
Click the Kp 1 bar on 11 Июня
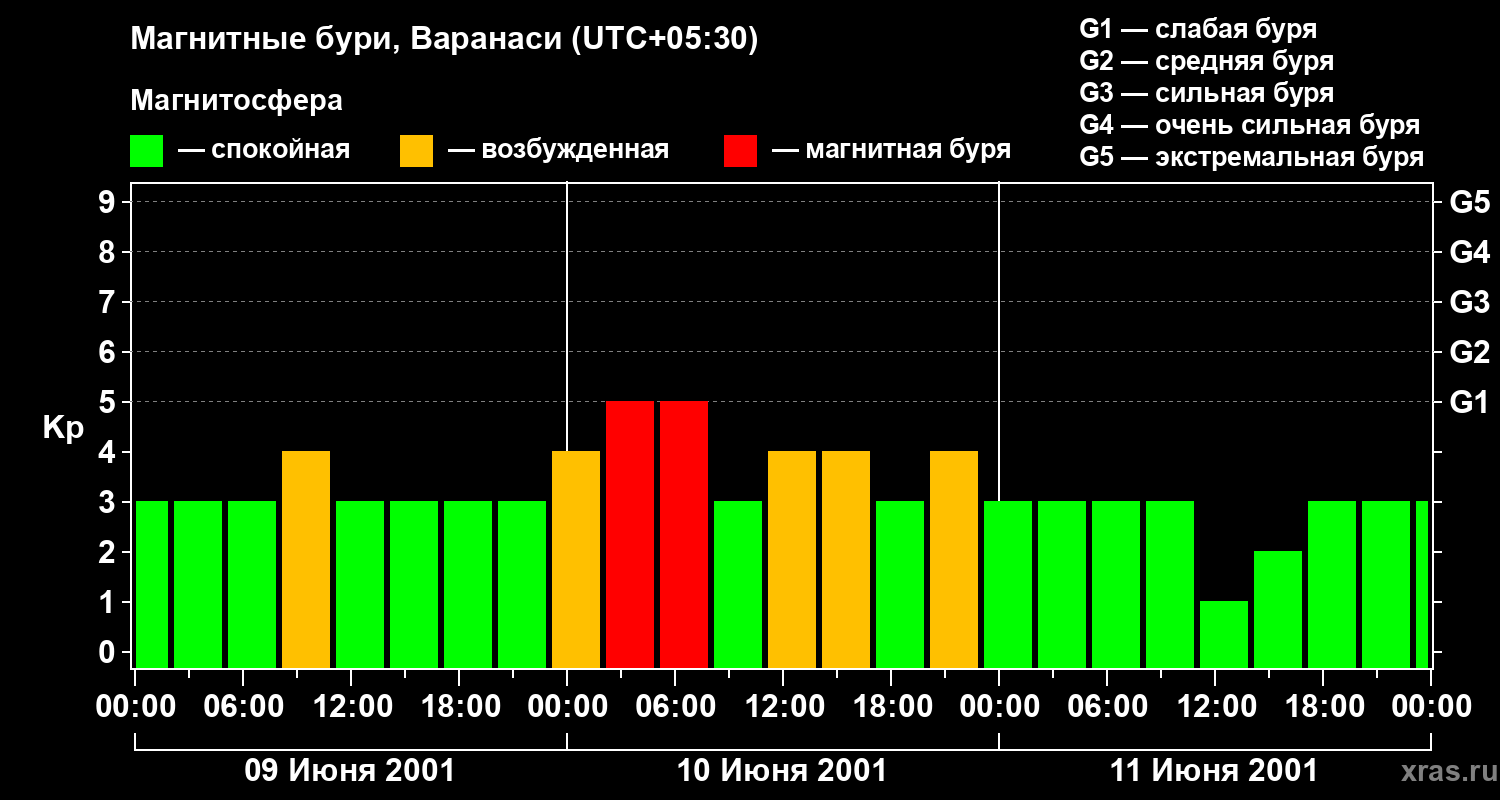(1224, 635)
